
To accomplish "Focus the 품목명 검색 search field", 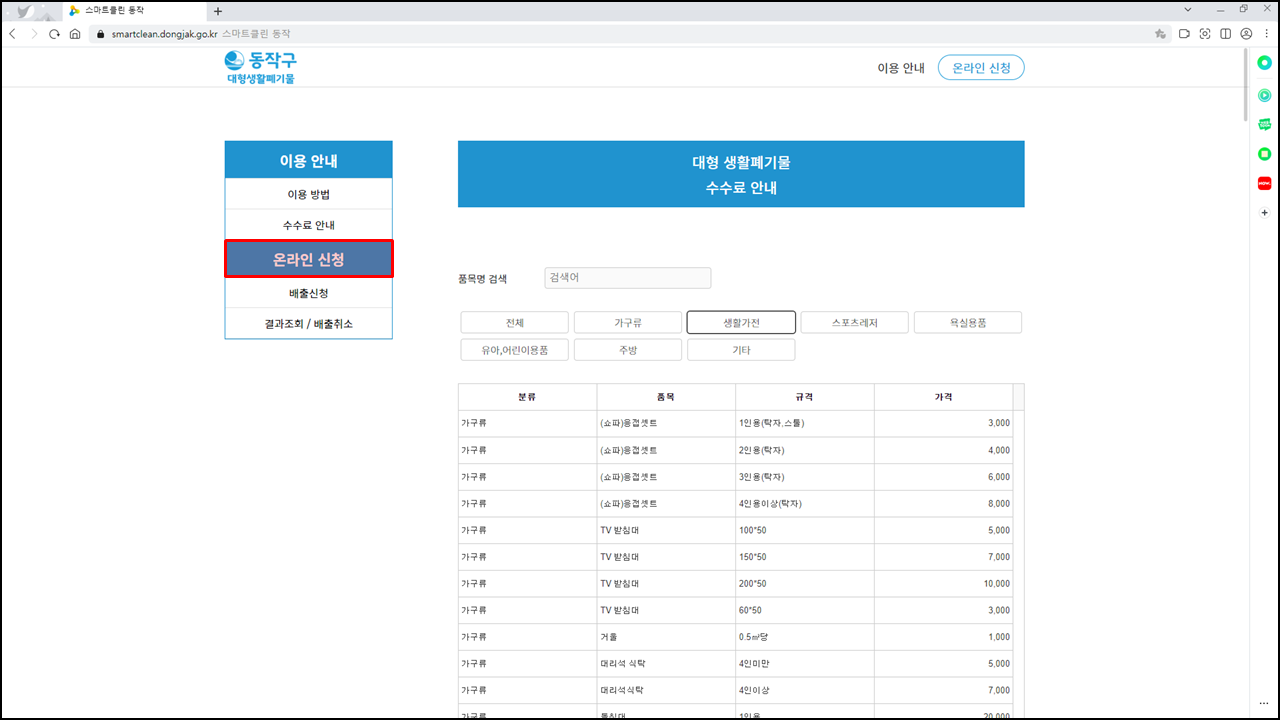I will pyautogui.click(x=628, y=278).
